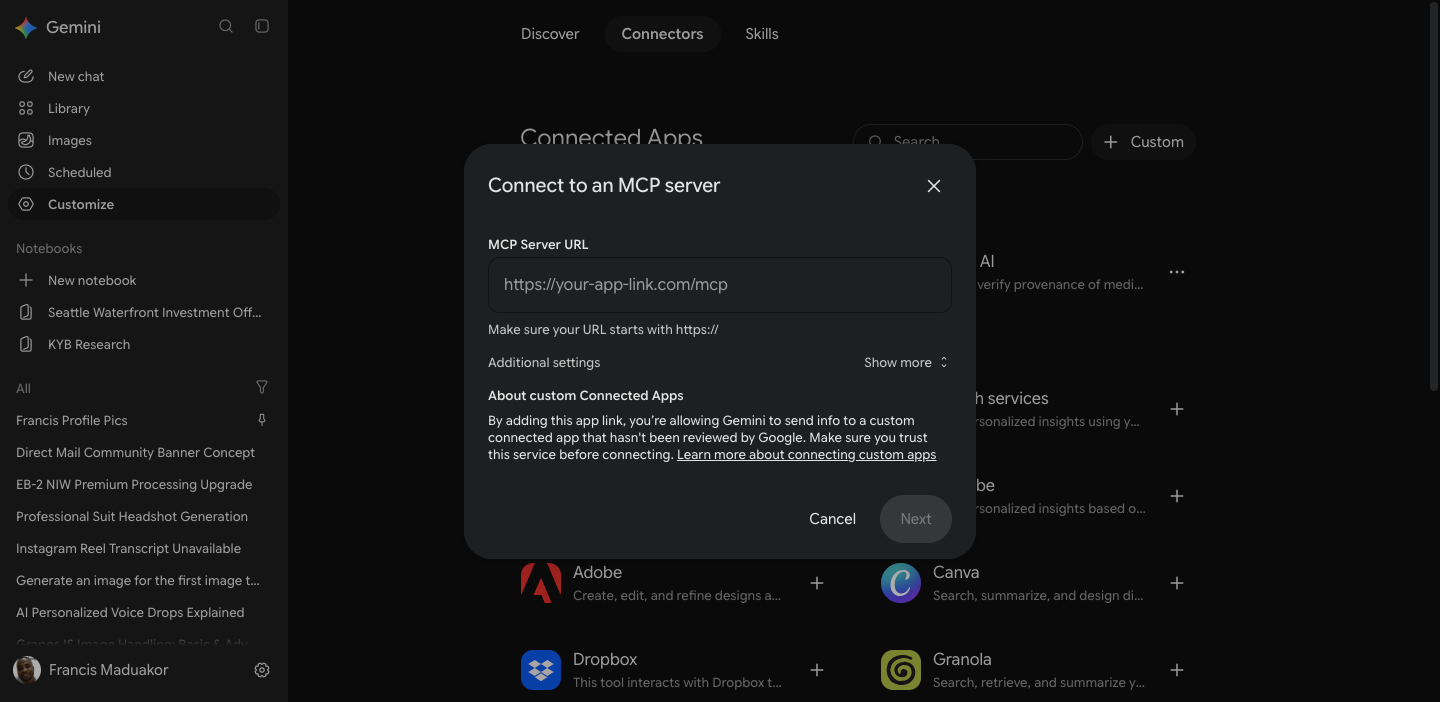1440x702 pixels.
Task: Open the settings gear beside Francis Maduakor
Action: 262,670
